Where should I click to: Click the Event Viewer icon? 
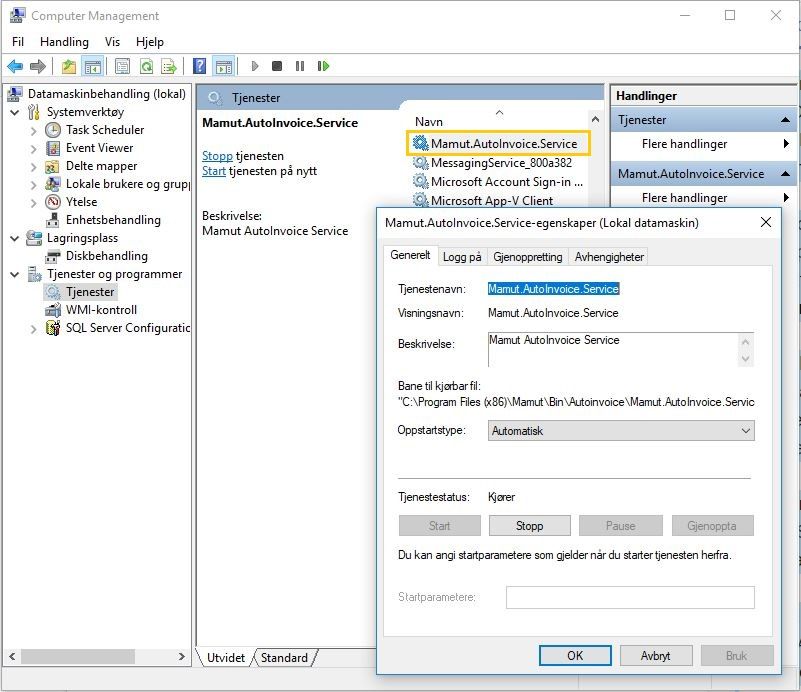pyautogui.click(x=53, y=148)
